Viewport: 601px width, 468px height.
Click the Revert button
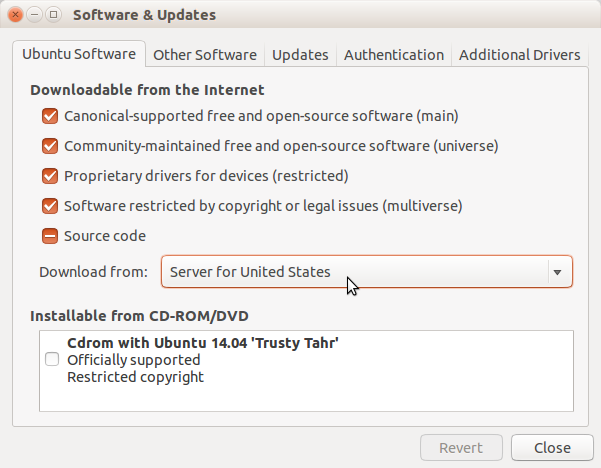tap(461, 448)
